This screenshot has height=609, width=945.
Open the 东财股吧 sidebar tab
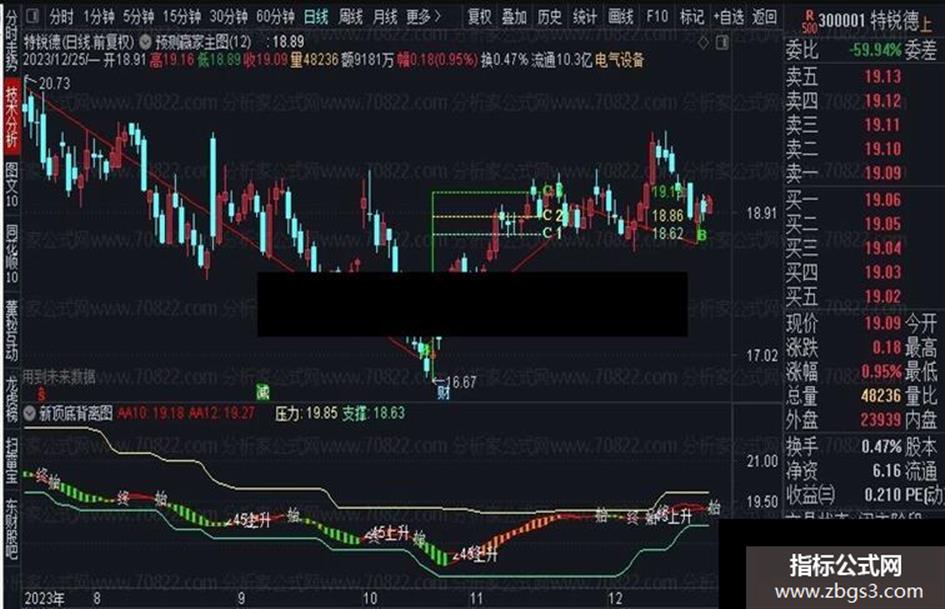click(x=11, y=530)
